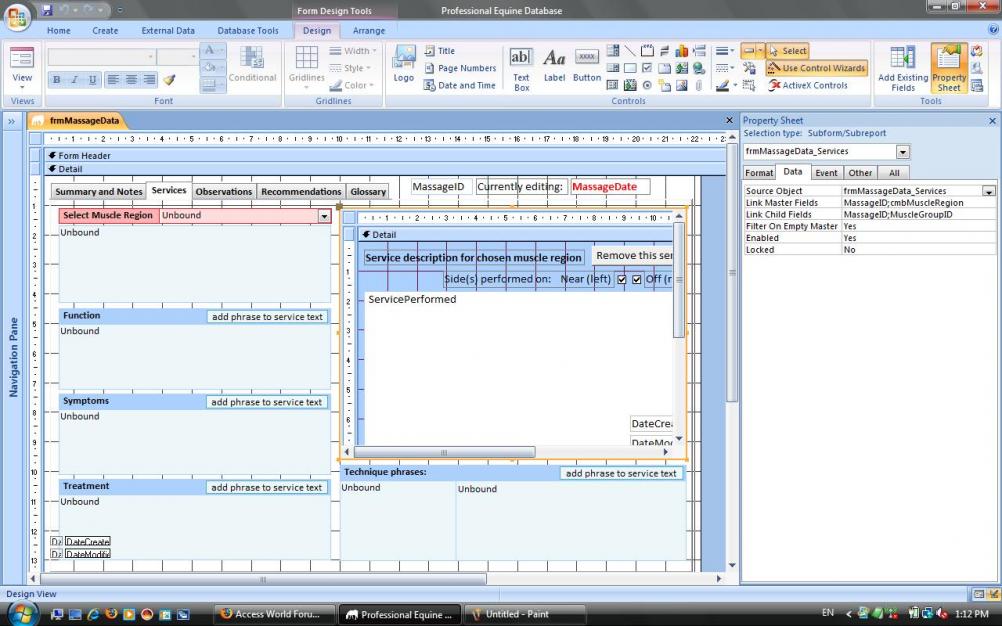Switch to Untitled - Paint taskbar window
This screenshot has width=1002, height=626.
[x=524, y=614]
